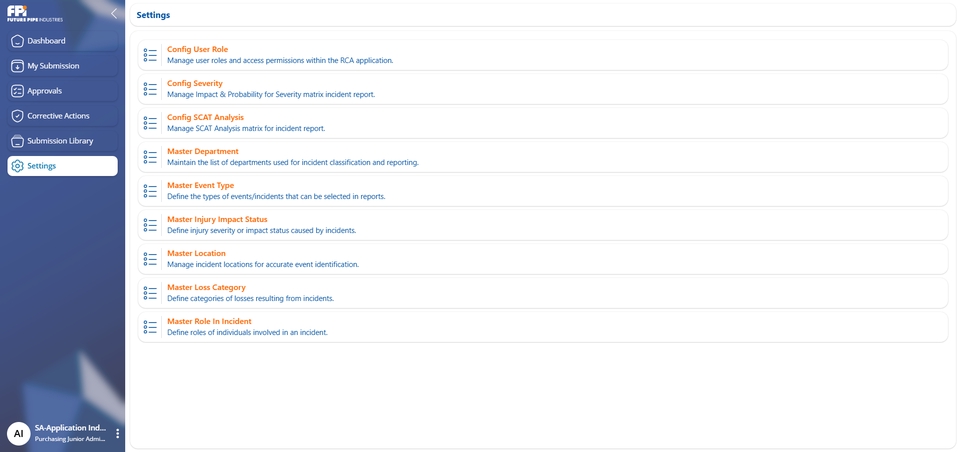Click the Corrective Actions shield icon
The image size is (960, 452).
[x=18, y=116]
